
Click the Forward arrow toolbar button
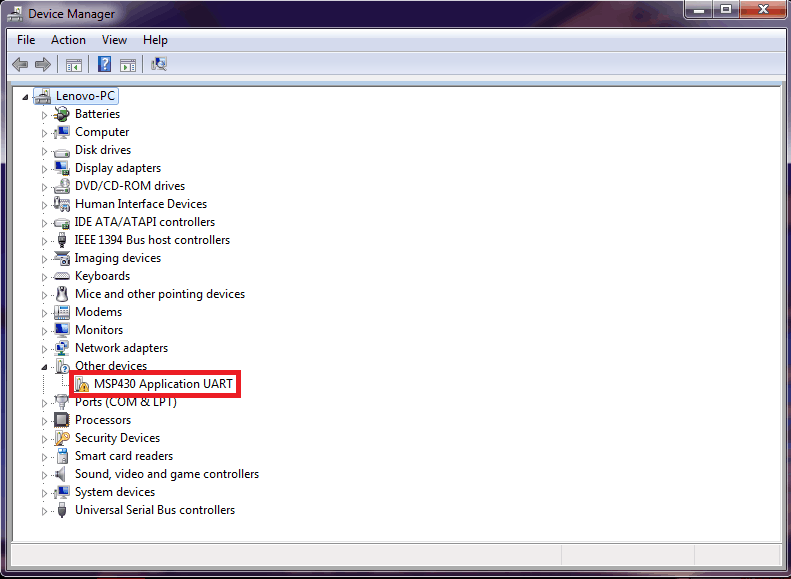point(43,65)
